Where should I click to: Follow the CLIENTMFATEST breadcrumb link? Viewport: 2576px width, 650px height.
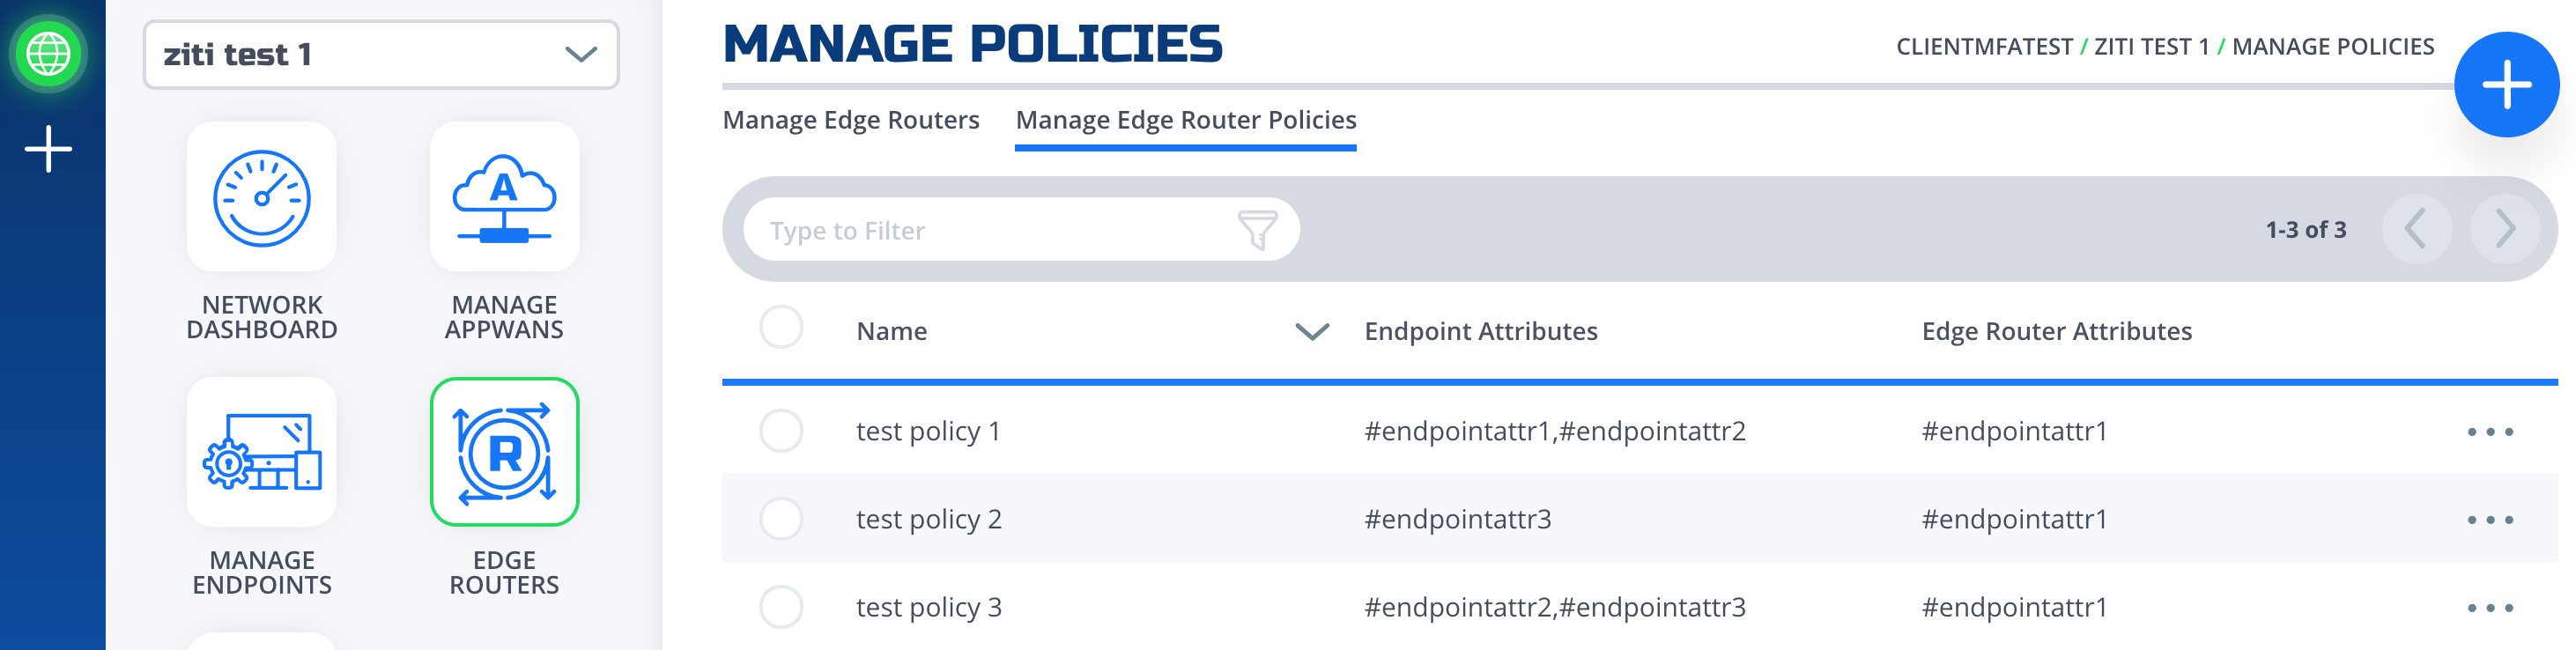tap(1984, 47)
